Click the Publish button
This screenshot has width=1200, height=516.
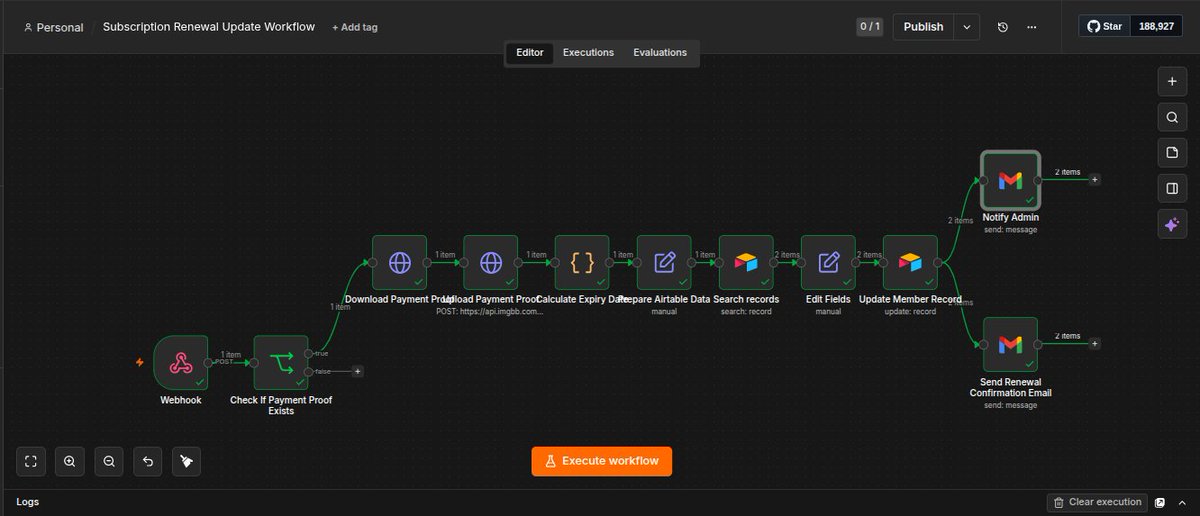pyautogui.click(x=923, y=27)
